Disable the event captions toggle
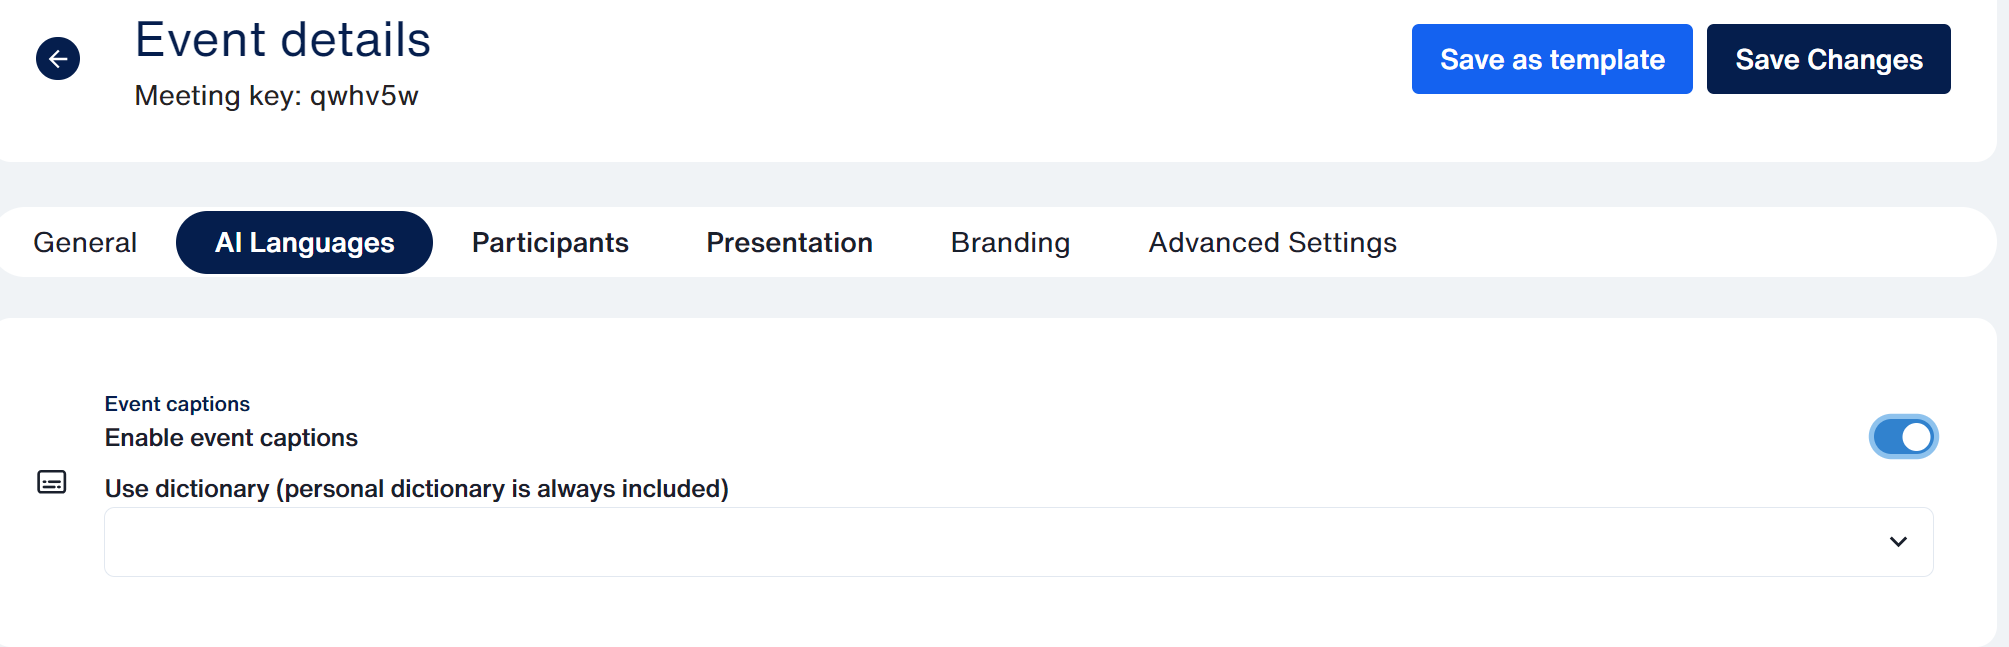2009x647 pixels. pos(1903,437)
